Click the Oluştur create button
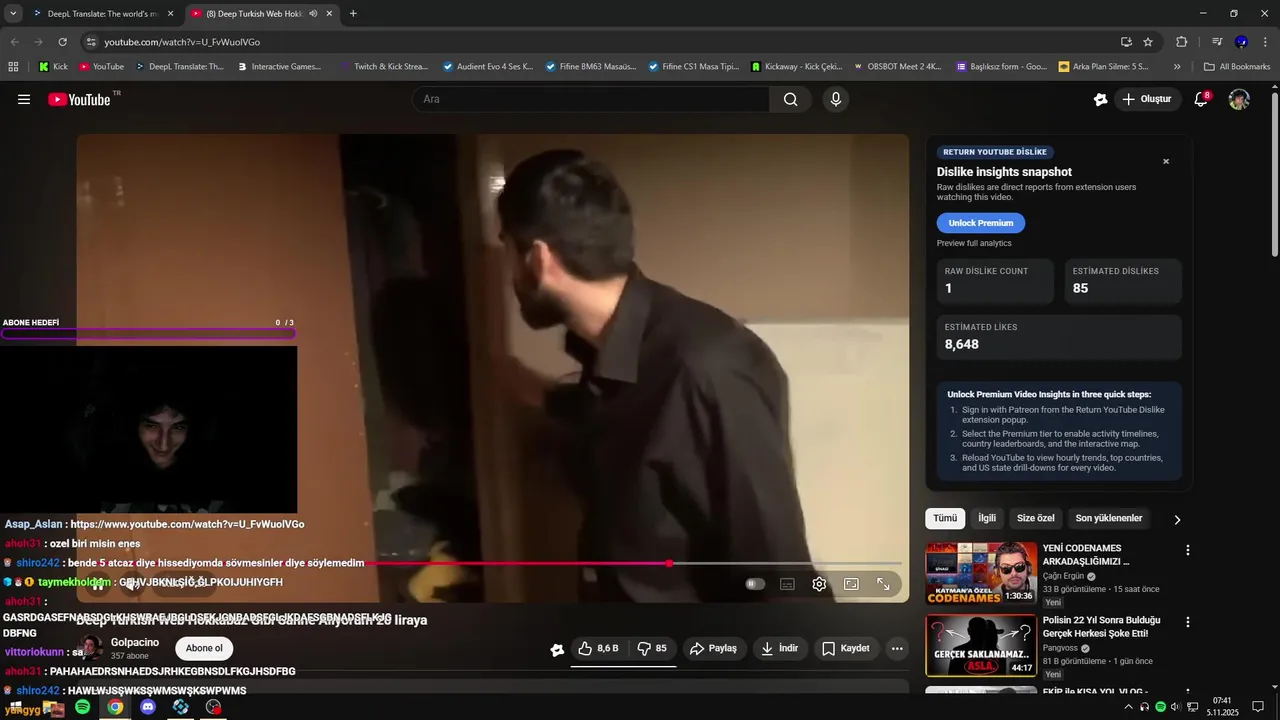Image resolution: width=1280 pixels, height=720 pixels. pos(1146,99)
